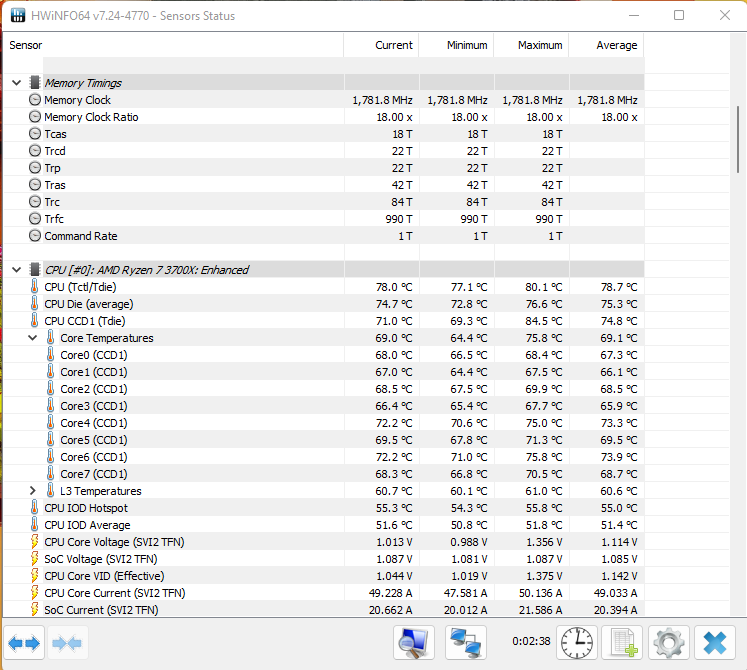Select the CPU CCD1 (Tdie) row
This screenshot has height=670, width=747.
(x=324, y=321)
